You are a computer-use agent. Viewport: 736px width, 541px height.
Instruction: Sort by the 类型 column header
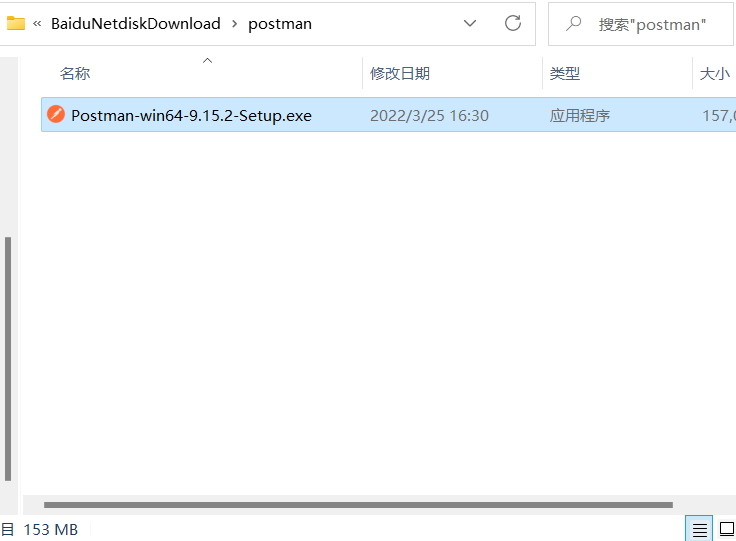pos(565,74)
